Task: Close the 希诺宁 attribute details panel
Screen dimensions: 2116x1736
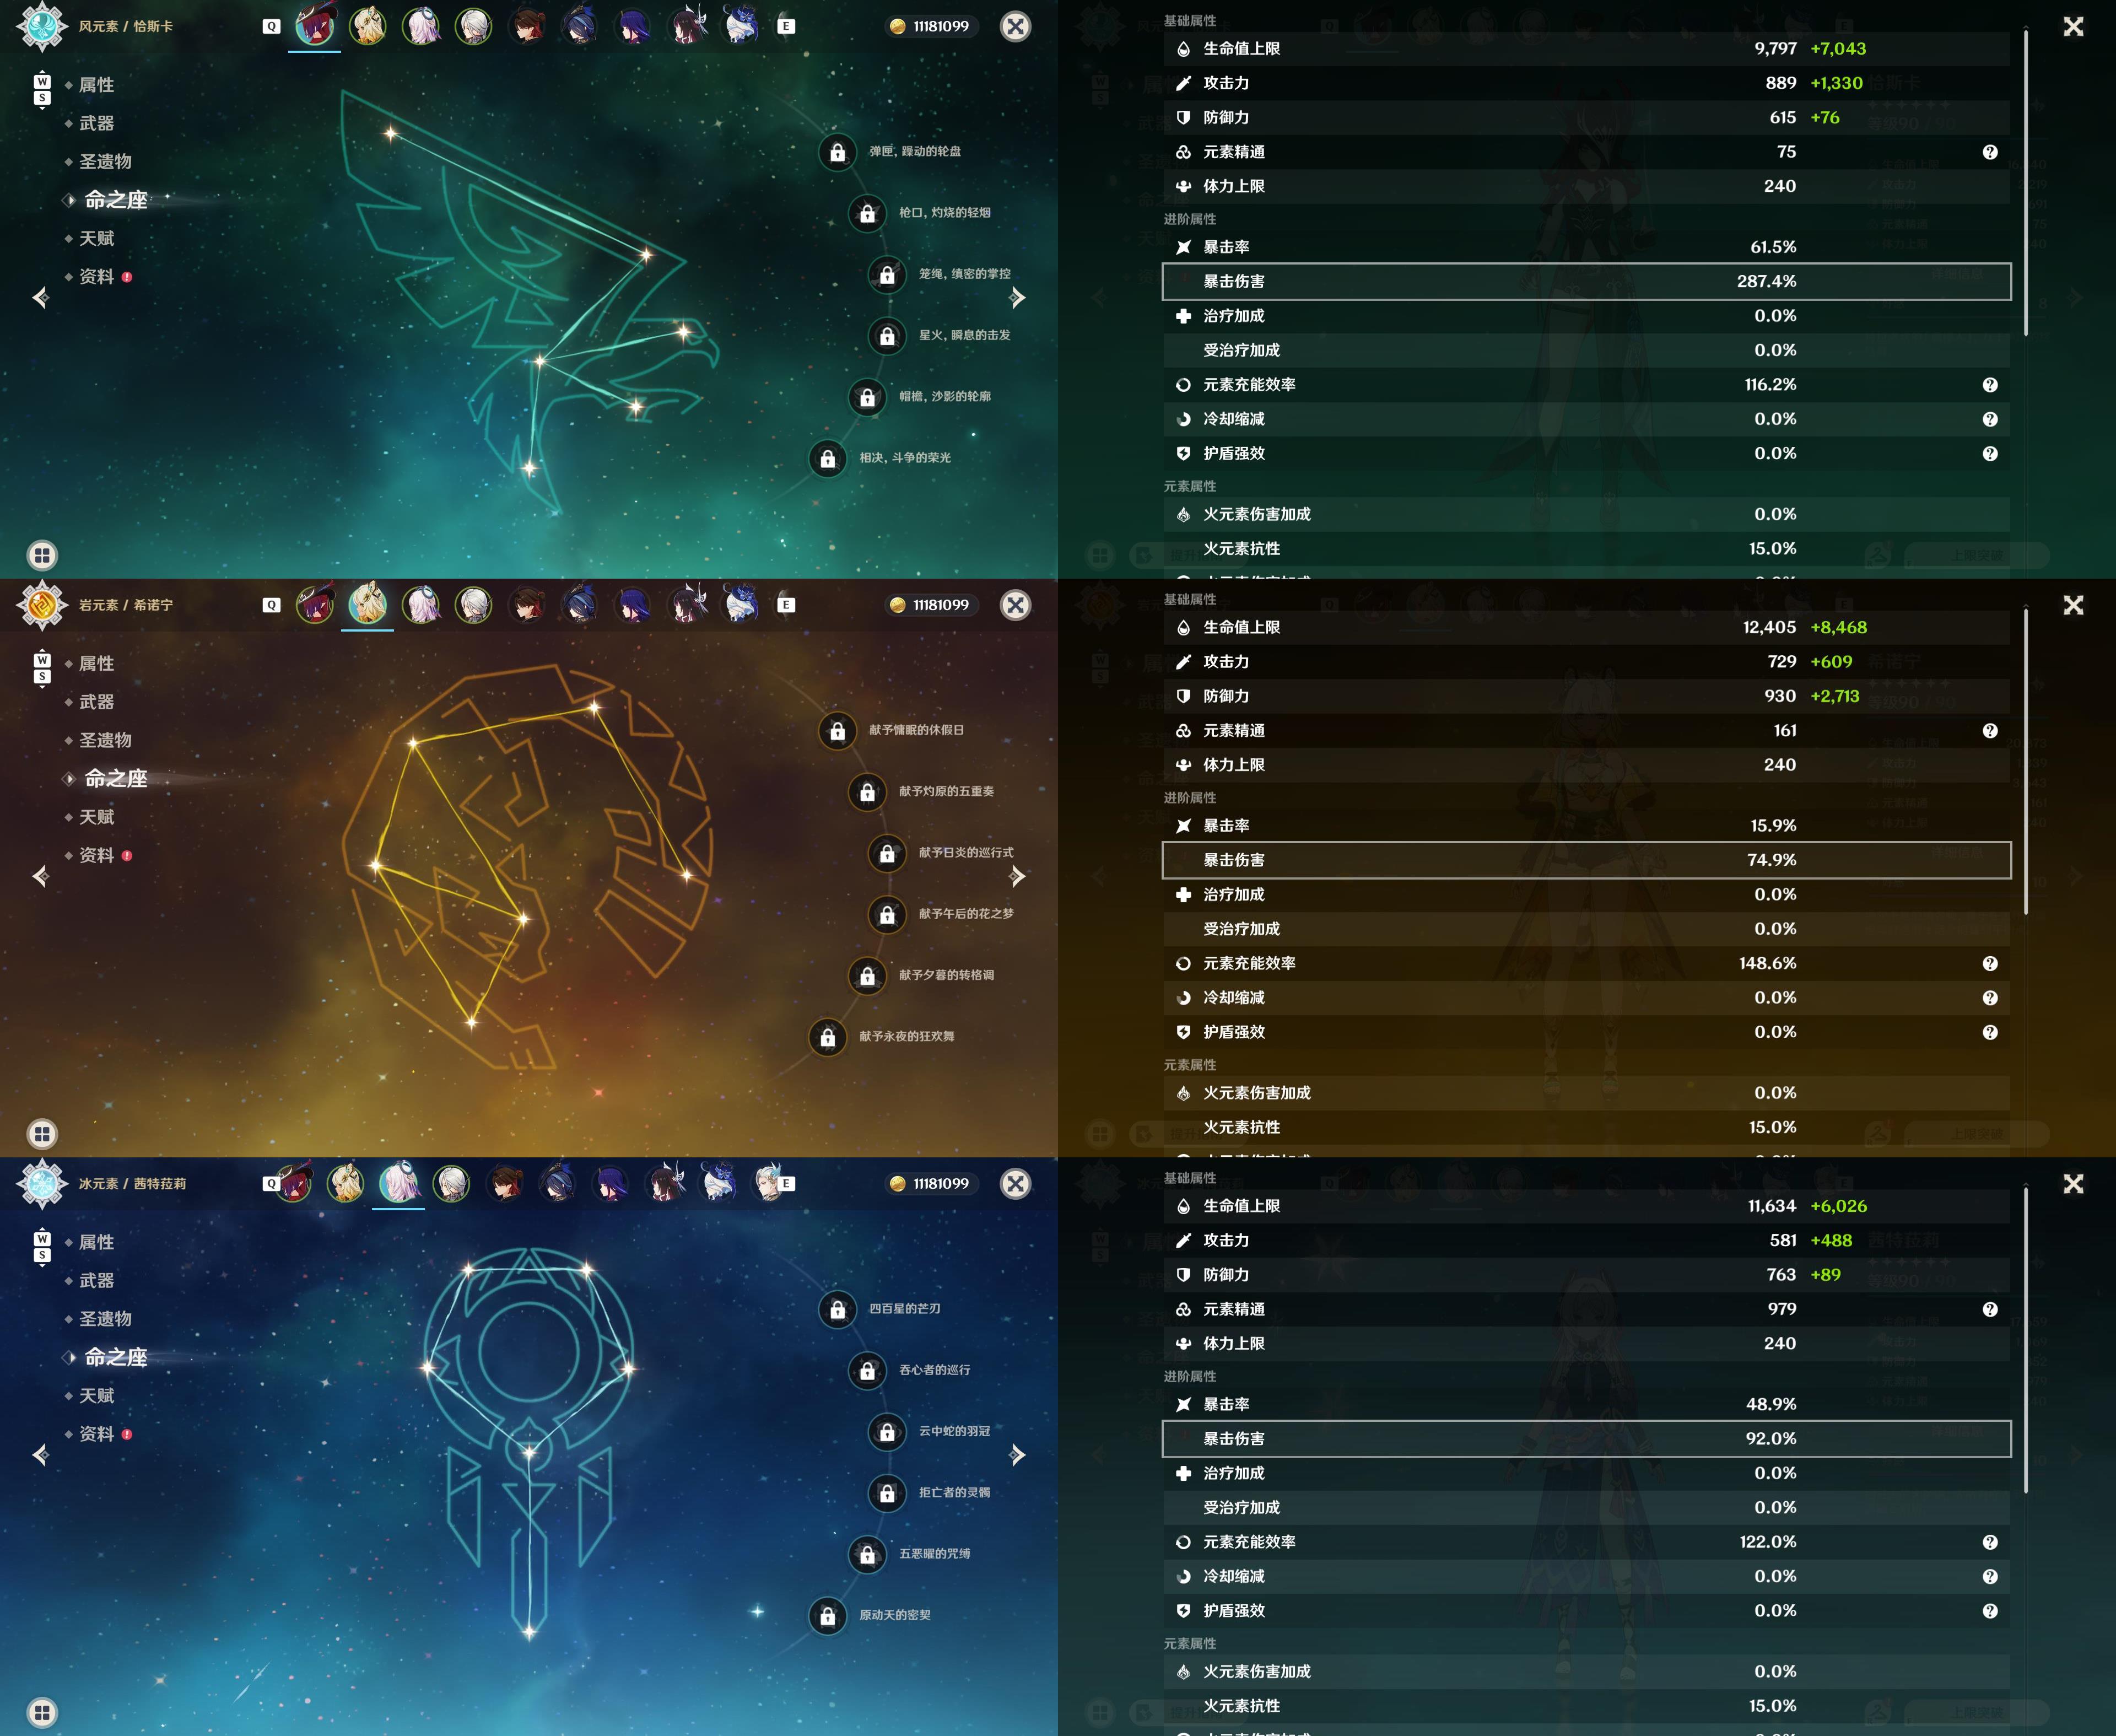Action: tap(2073, 605)
